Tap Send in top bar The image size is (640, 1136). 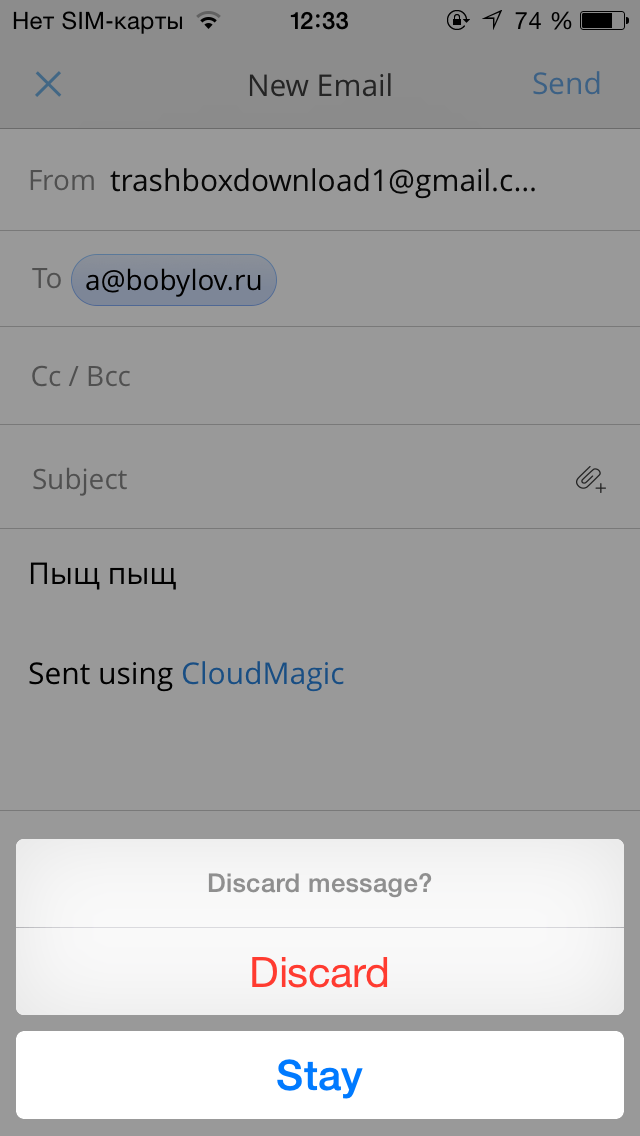coord(567,84)
